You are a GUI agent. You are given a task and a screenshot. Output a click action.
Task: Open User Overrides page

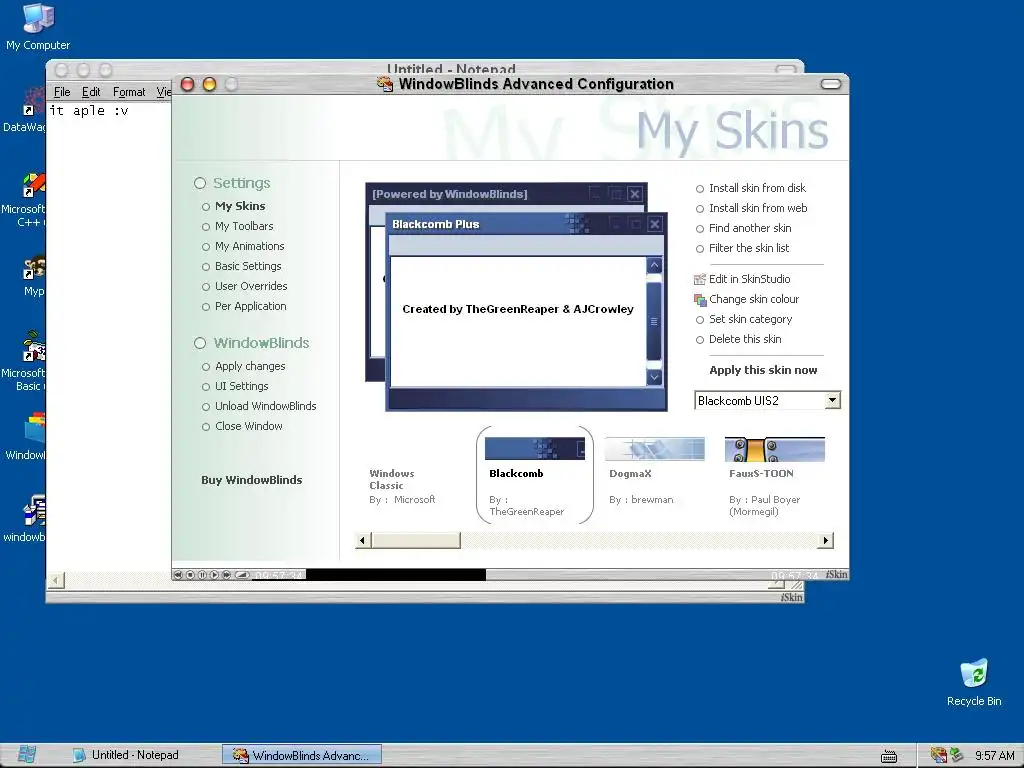coord(251,286)
